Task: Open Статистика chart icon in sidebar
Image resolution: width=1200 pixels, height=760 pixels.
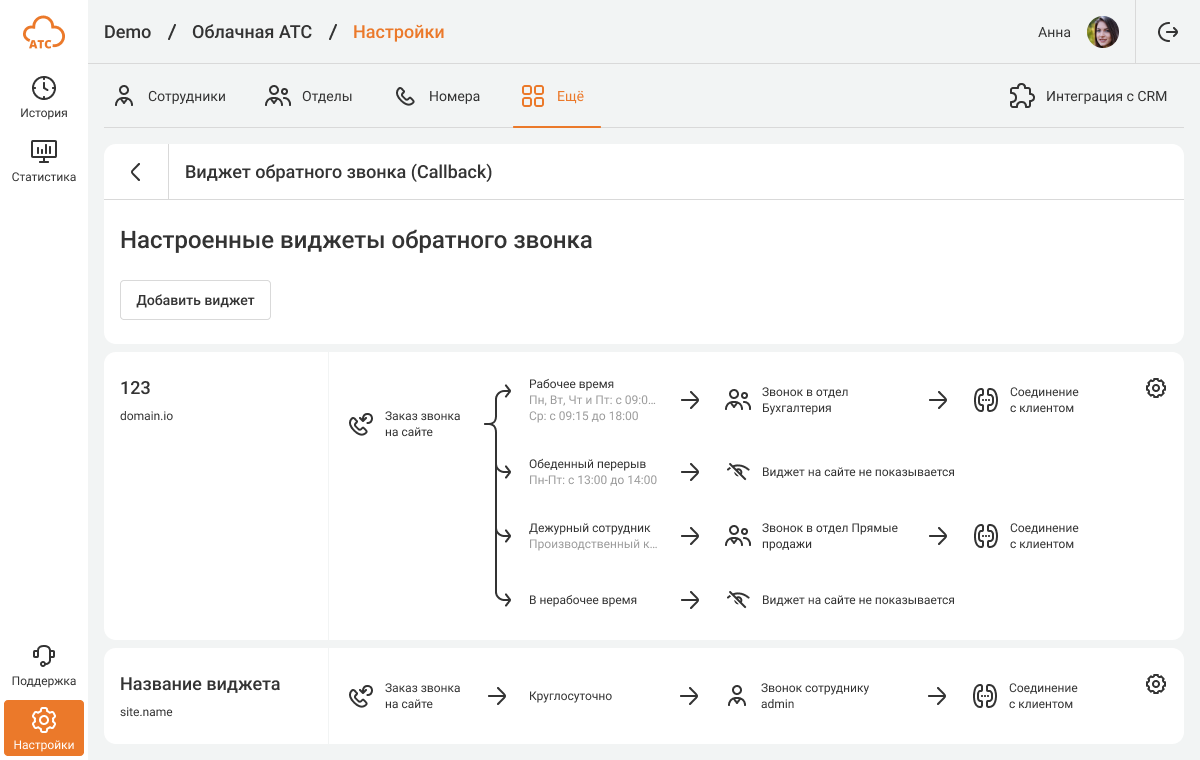Action: pyautogui.click(x=44, y=152)
